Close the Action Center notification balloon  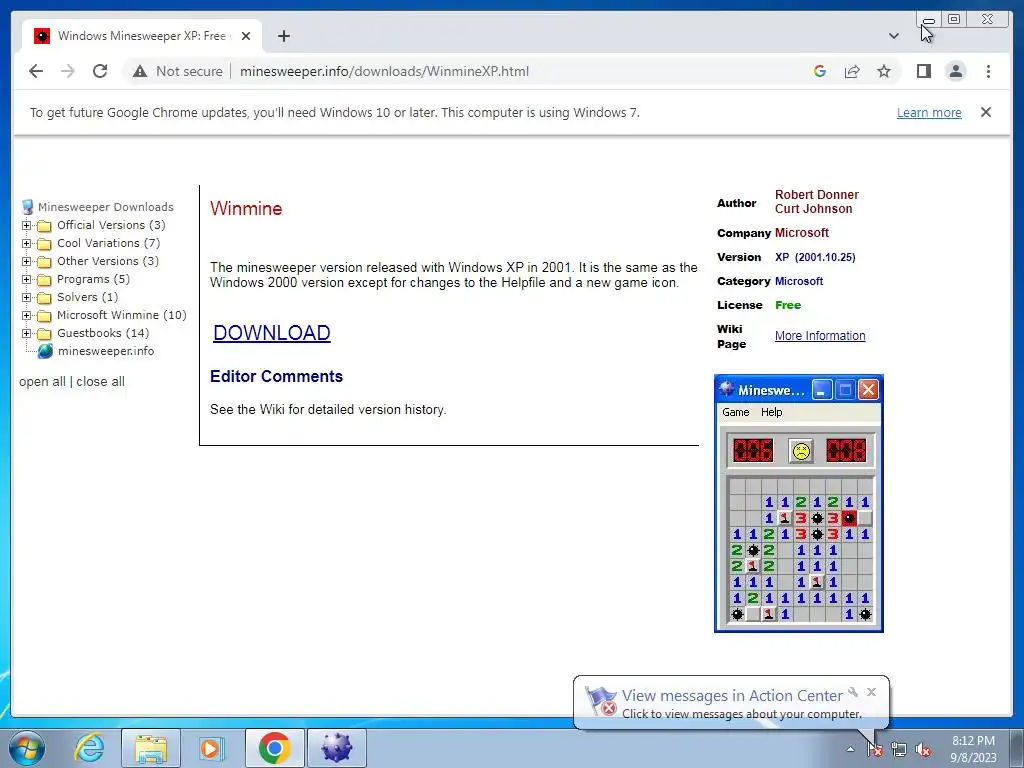pos(871,692)
